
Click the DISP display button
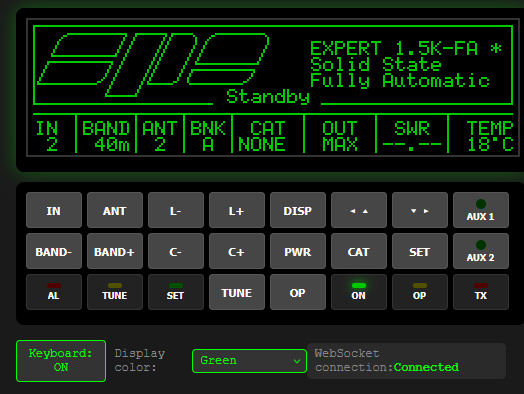tap(298, 210)
